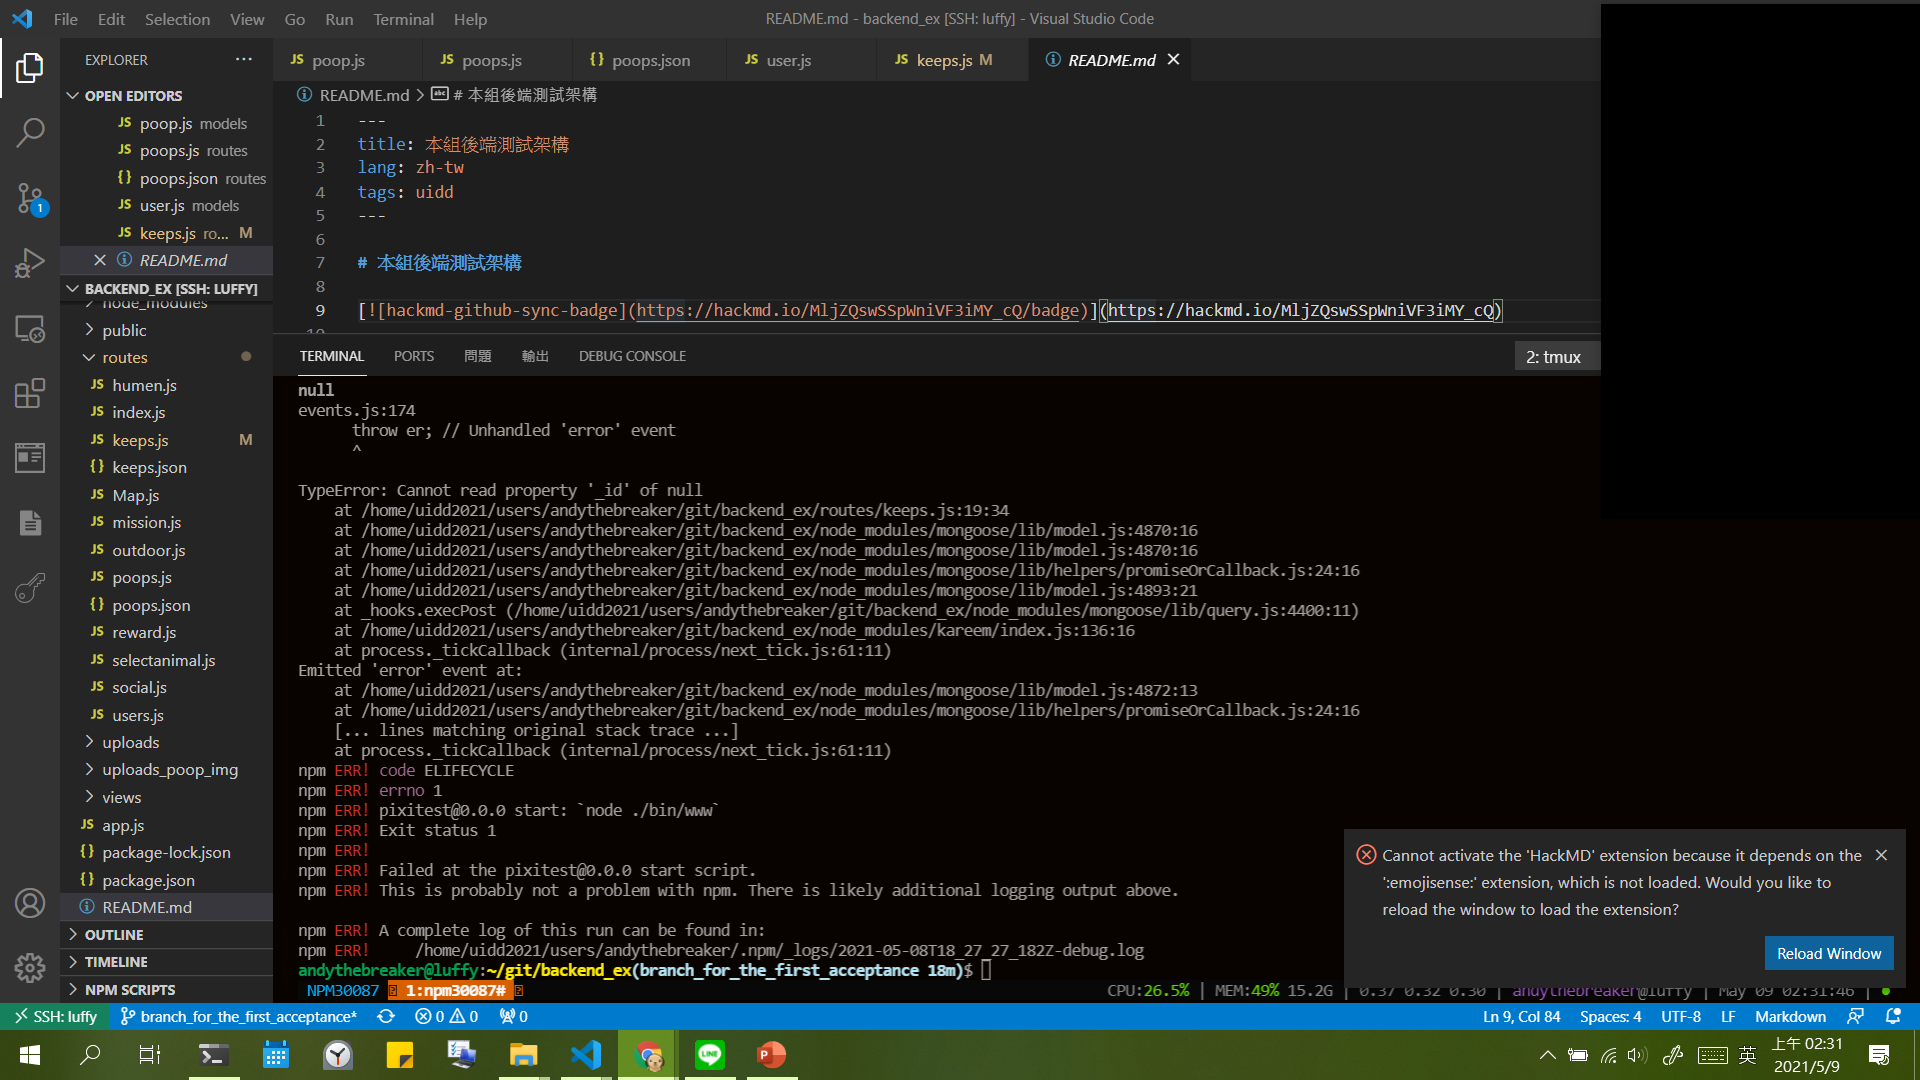Expand the NPM SCRIPTS section
The width and height of the screenshot is (1920, 1080).
(x=129, y=989)
